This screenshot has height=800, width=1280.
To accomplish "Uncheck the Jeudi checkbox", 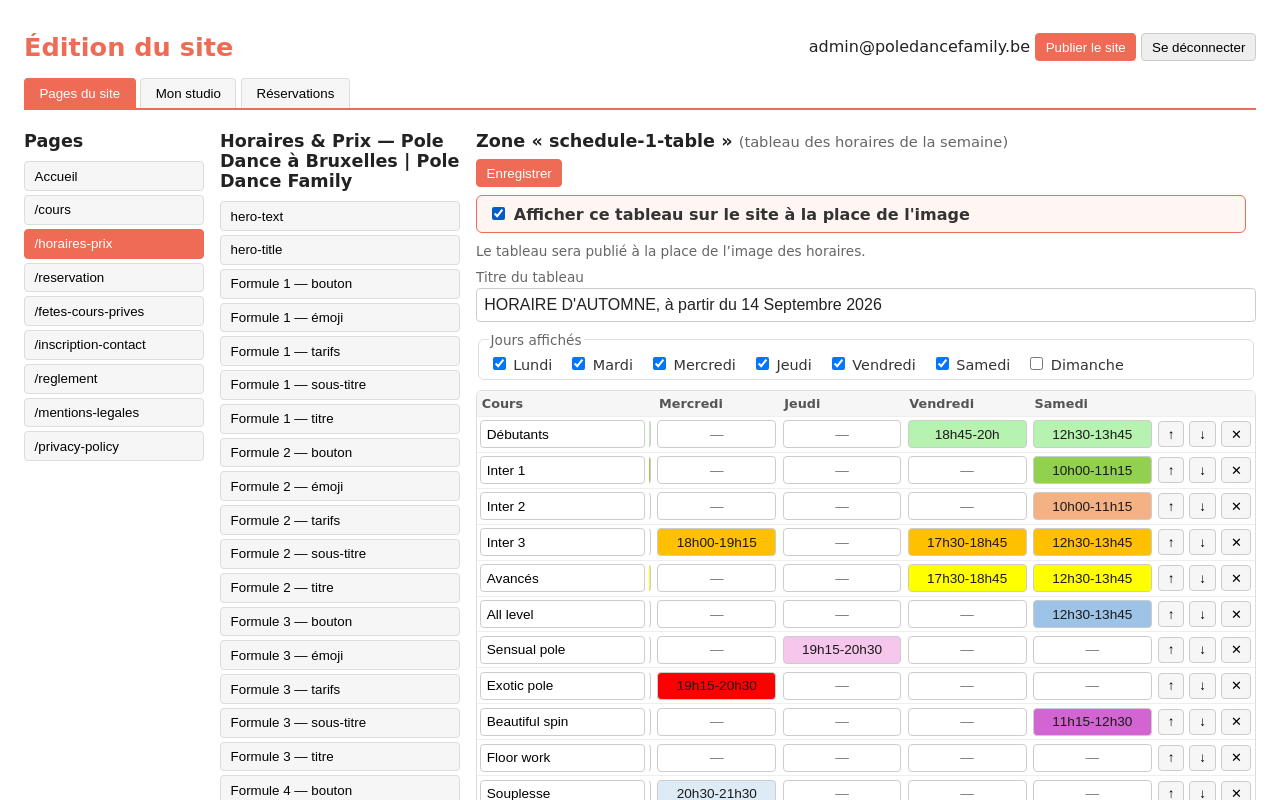I will pos(762,364).
